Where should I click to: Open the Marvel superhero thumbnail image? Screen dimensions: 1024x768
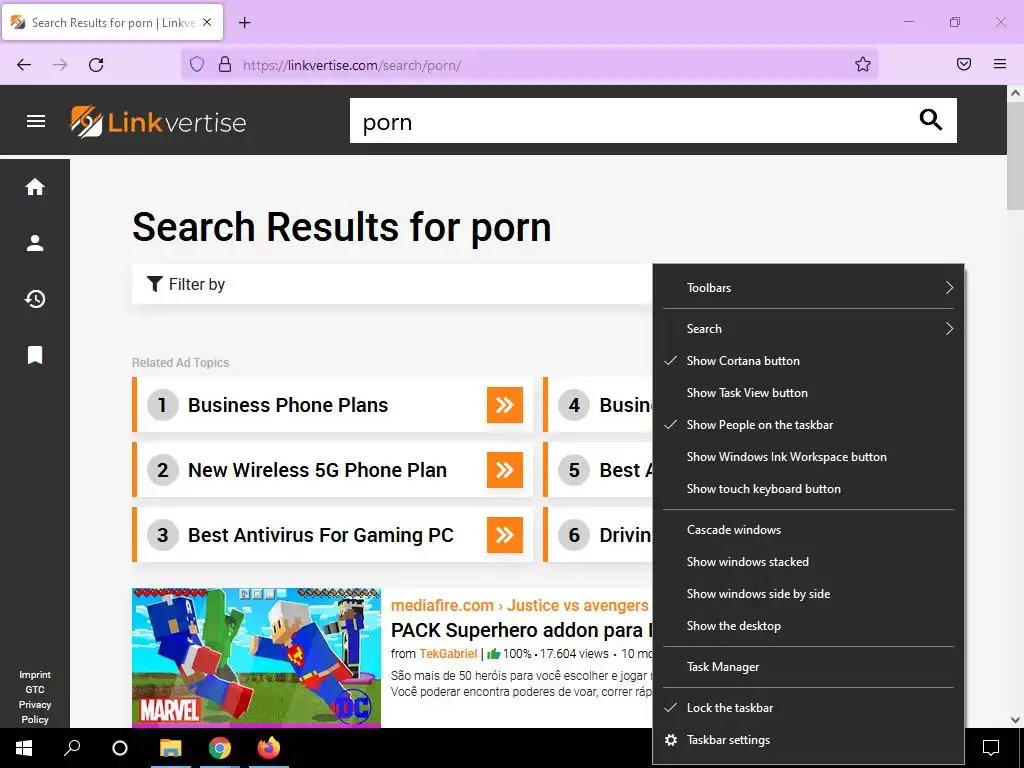click(x=256, y=658)
